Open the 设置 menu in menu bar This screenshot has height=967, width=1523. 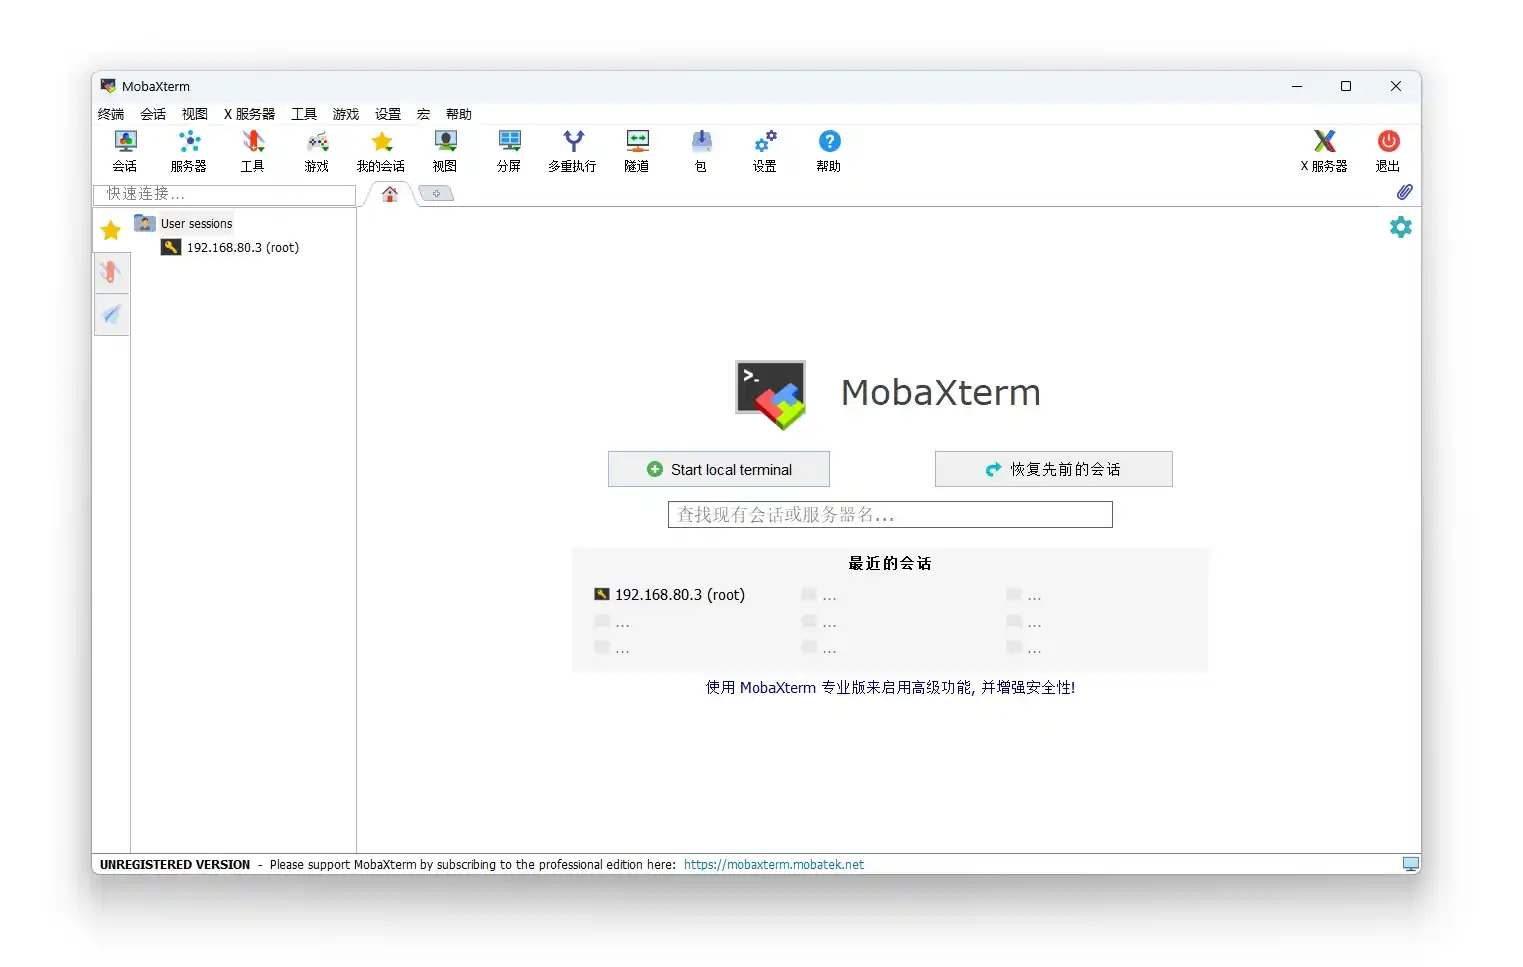coord(388,114)
